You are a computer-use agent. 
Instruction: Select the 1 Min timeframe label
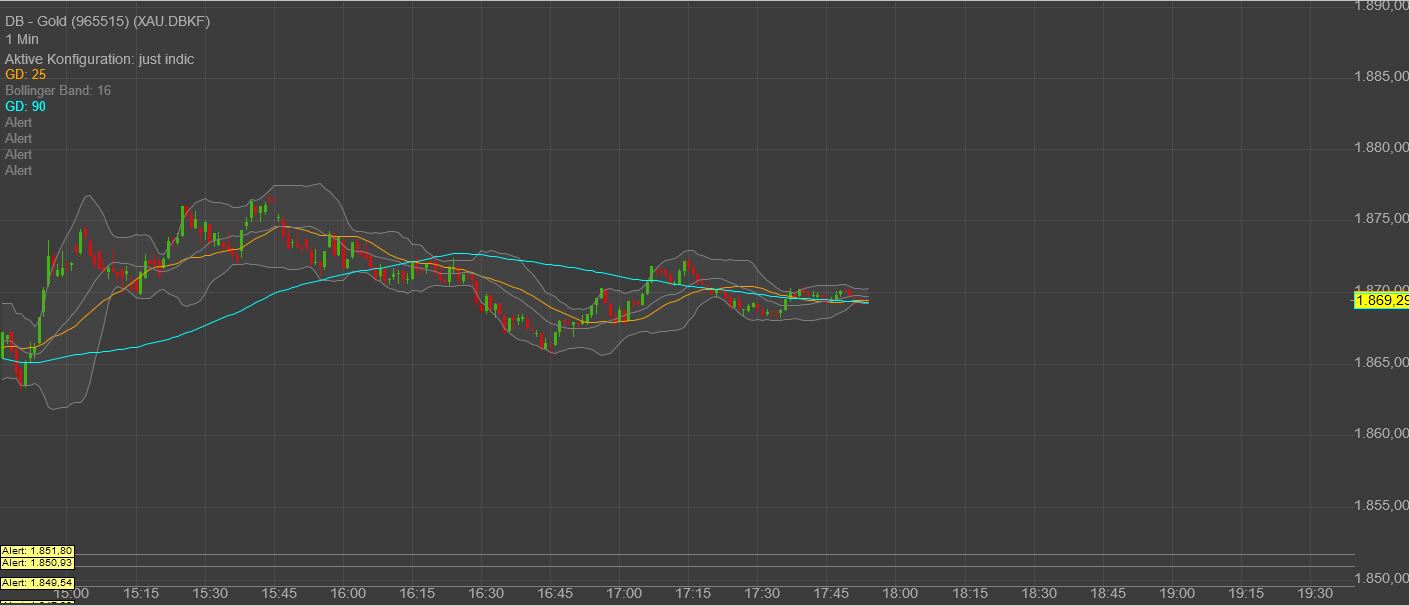(x=22, y=40)
